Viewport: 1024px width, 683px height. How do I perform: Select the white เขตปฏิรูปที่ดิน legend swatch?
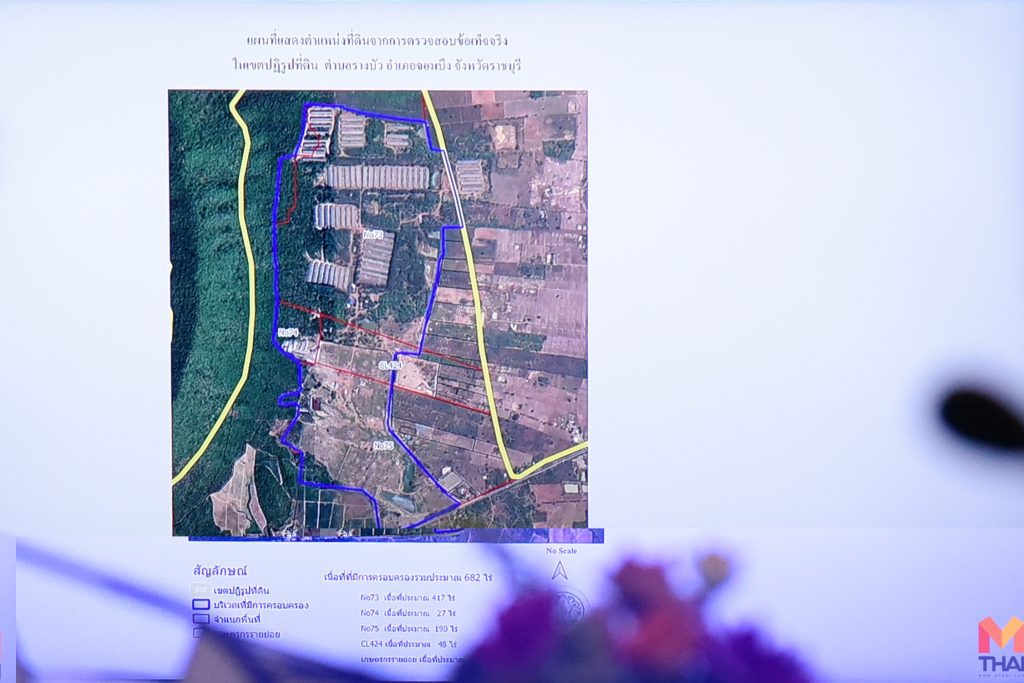click(x=200, y=590)
